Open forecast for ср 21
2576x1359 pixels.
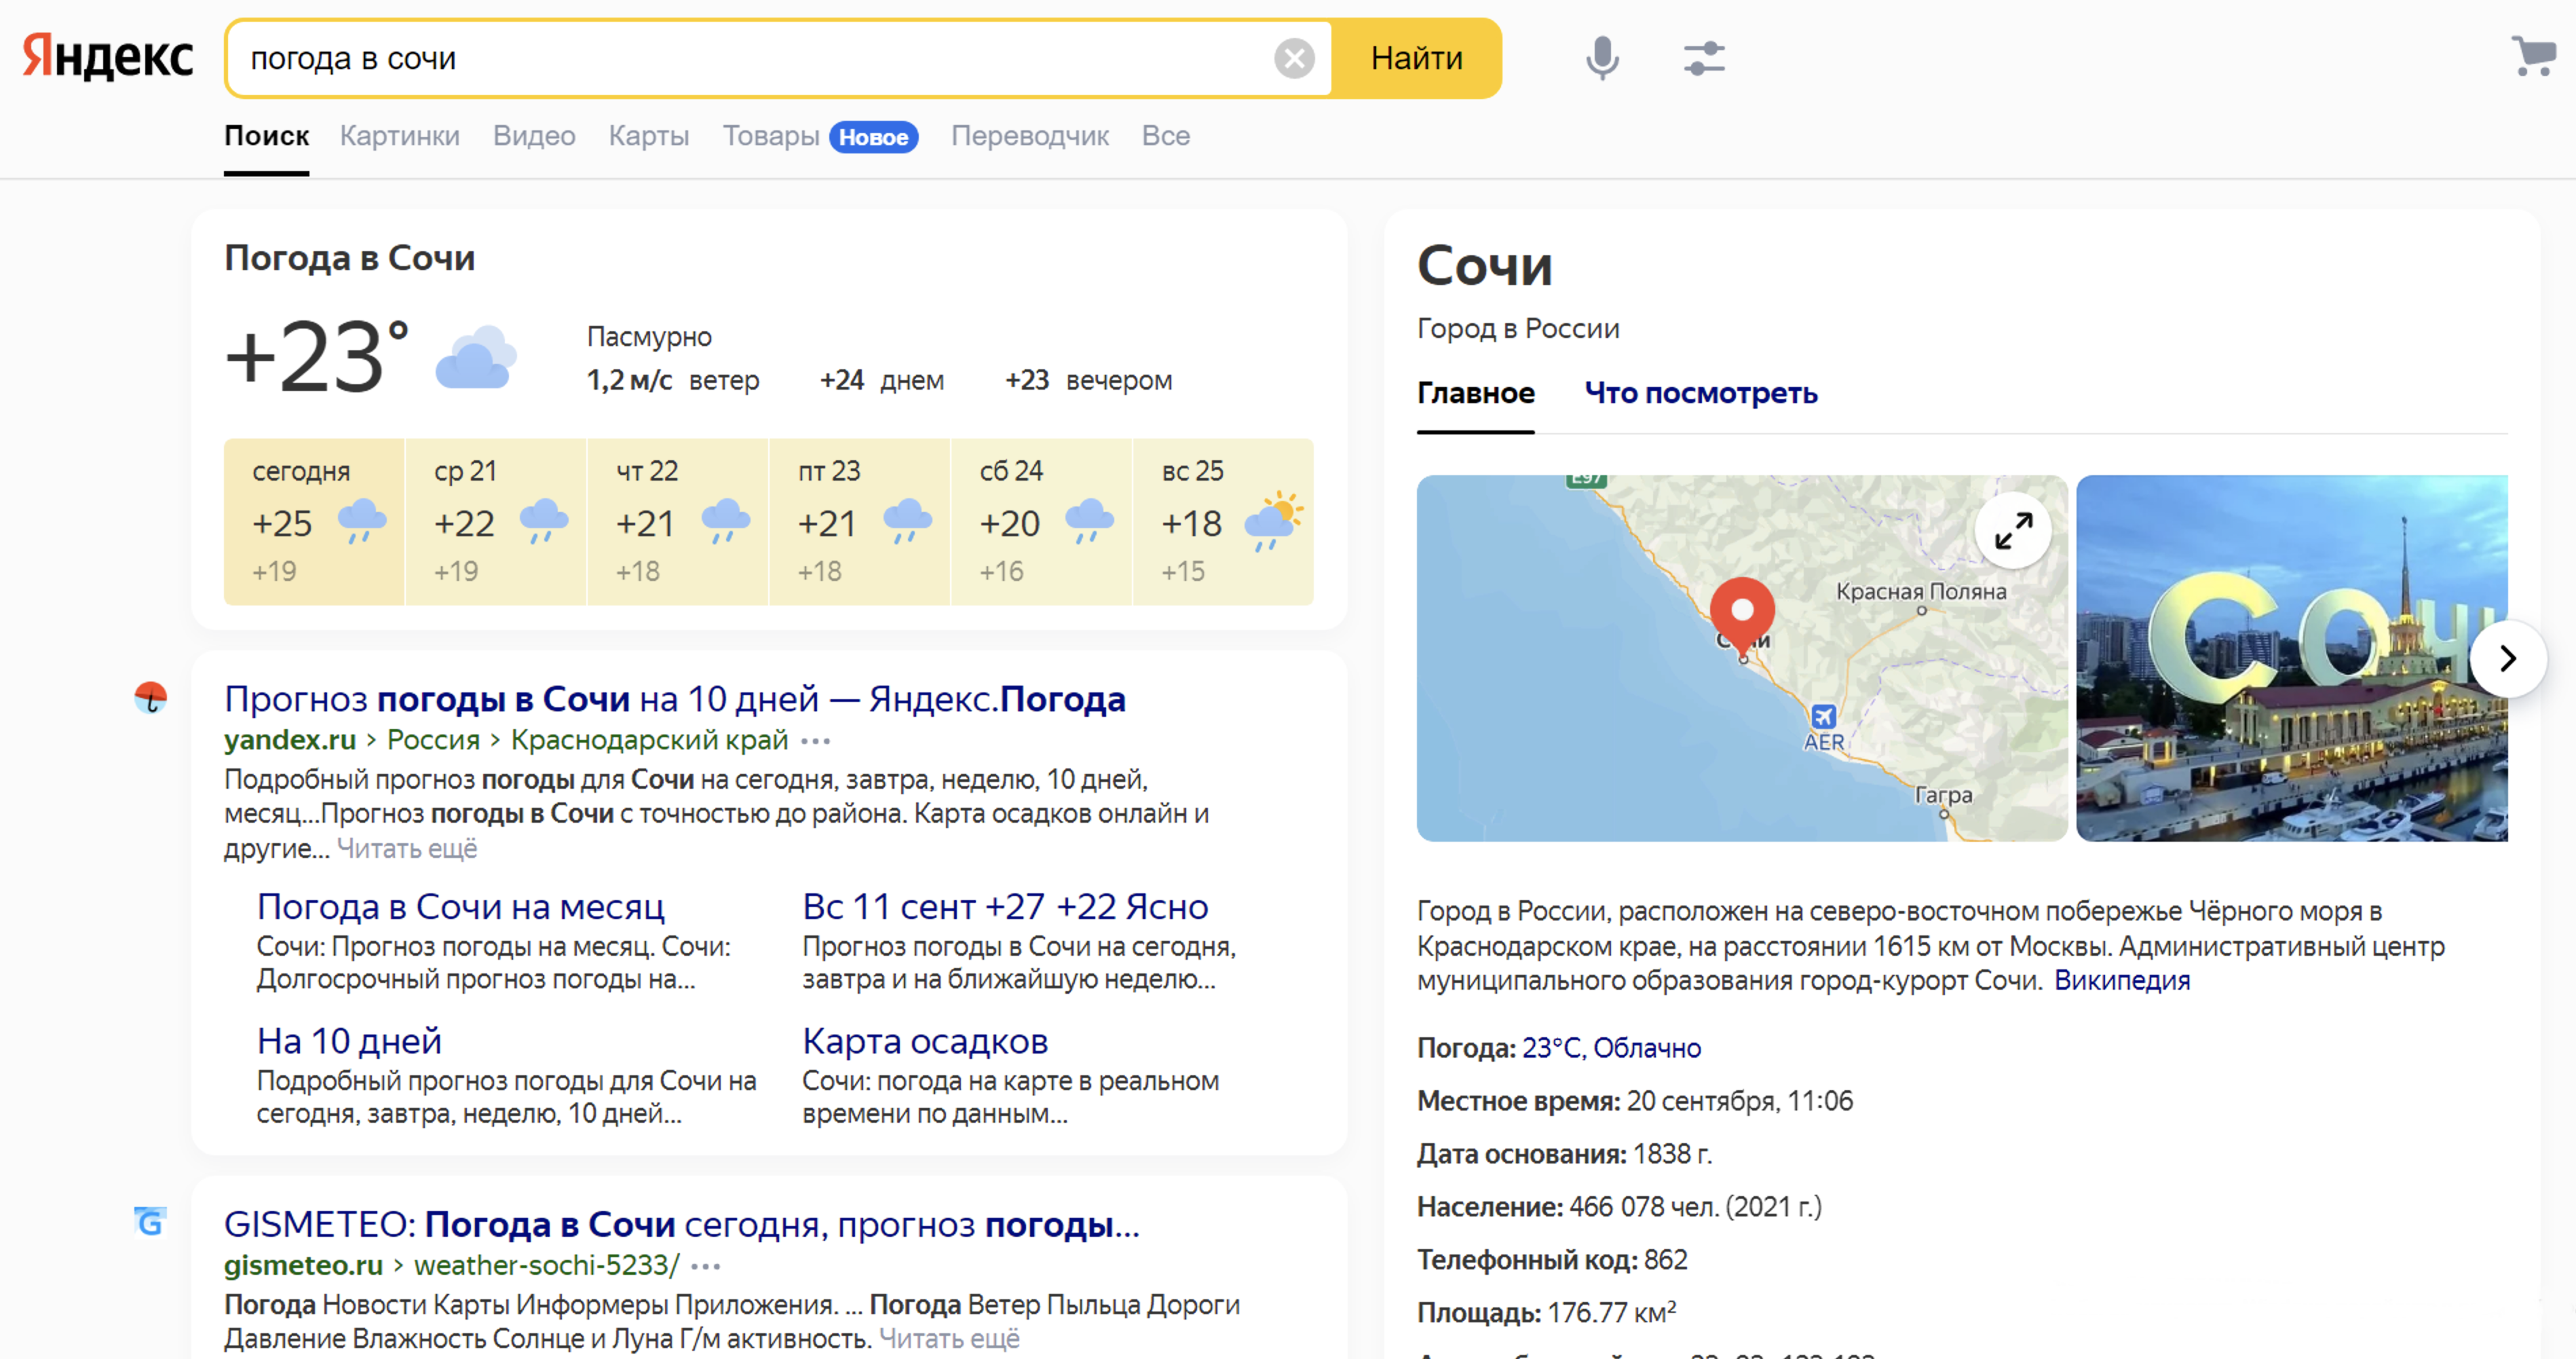(496, 522)
